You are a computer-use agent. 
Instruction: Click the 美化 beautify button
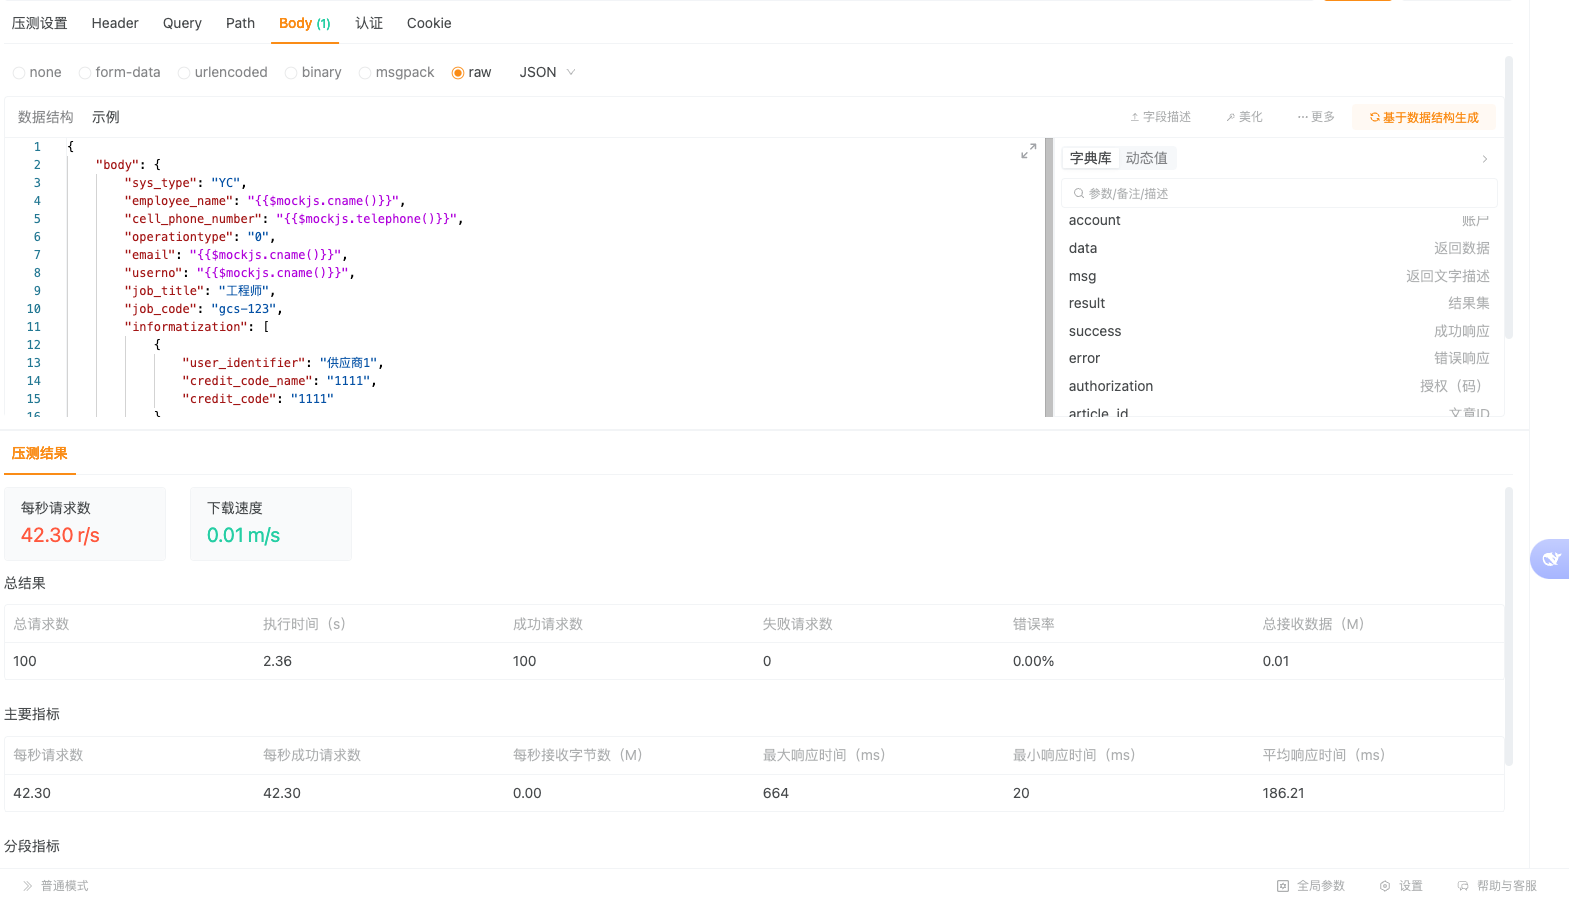[x=1244, y=117]
